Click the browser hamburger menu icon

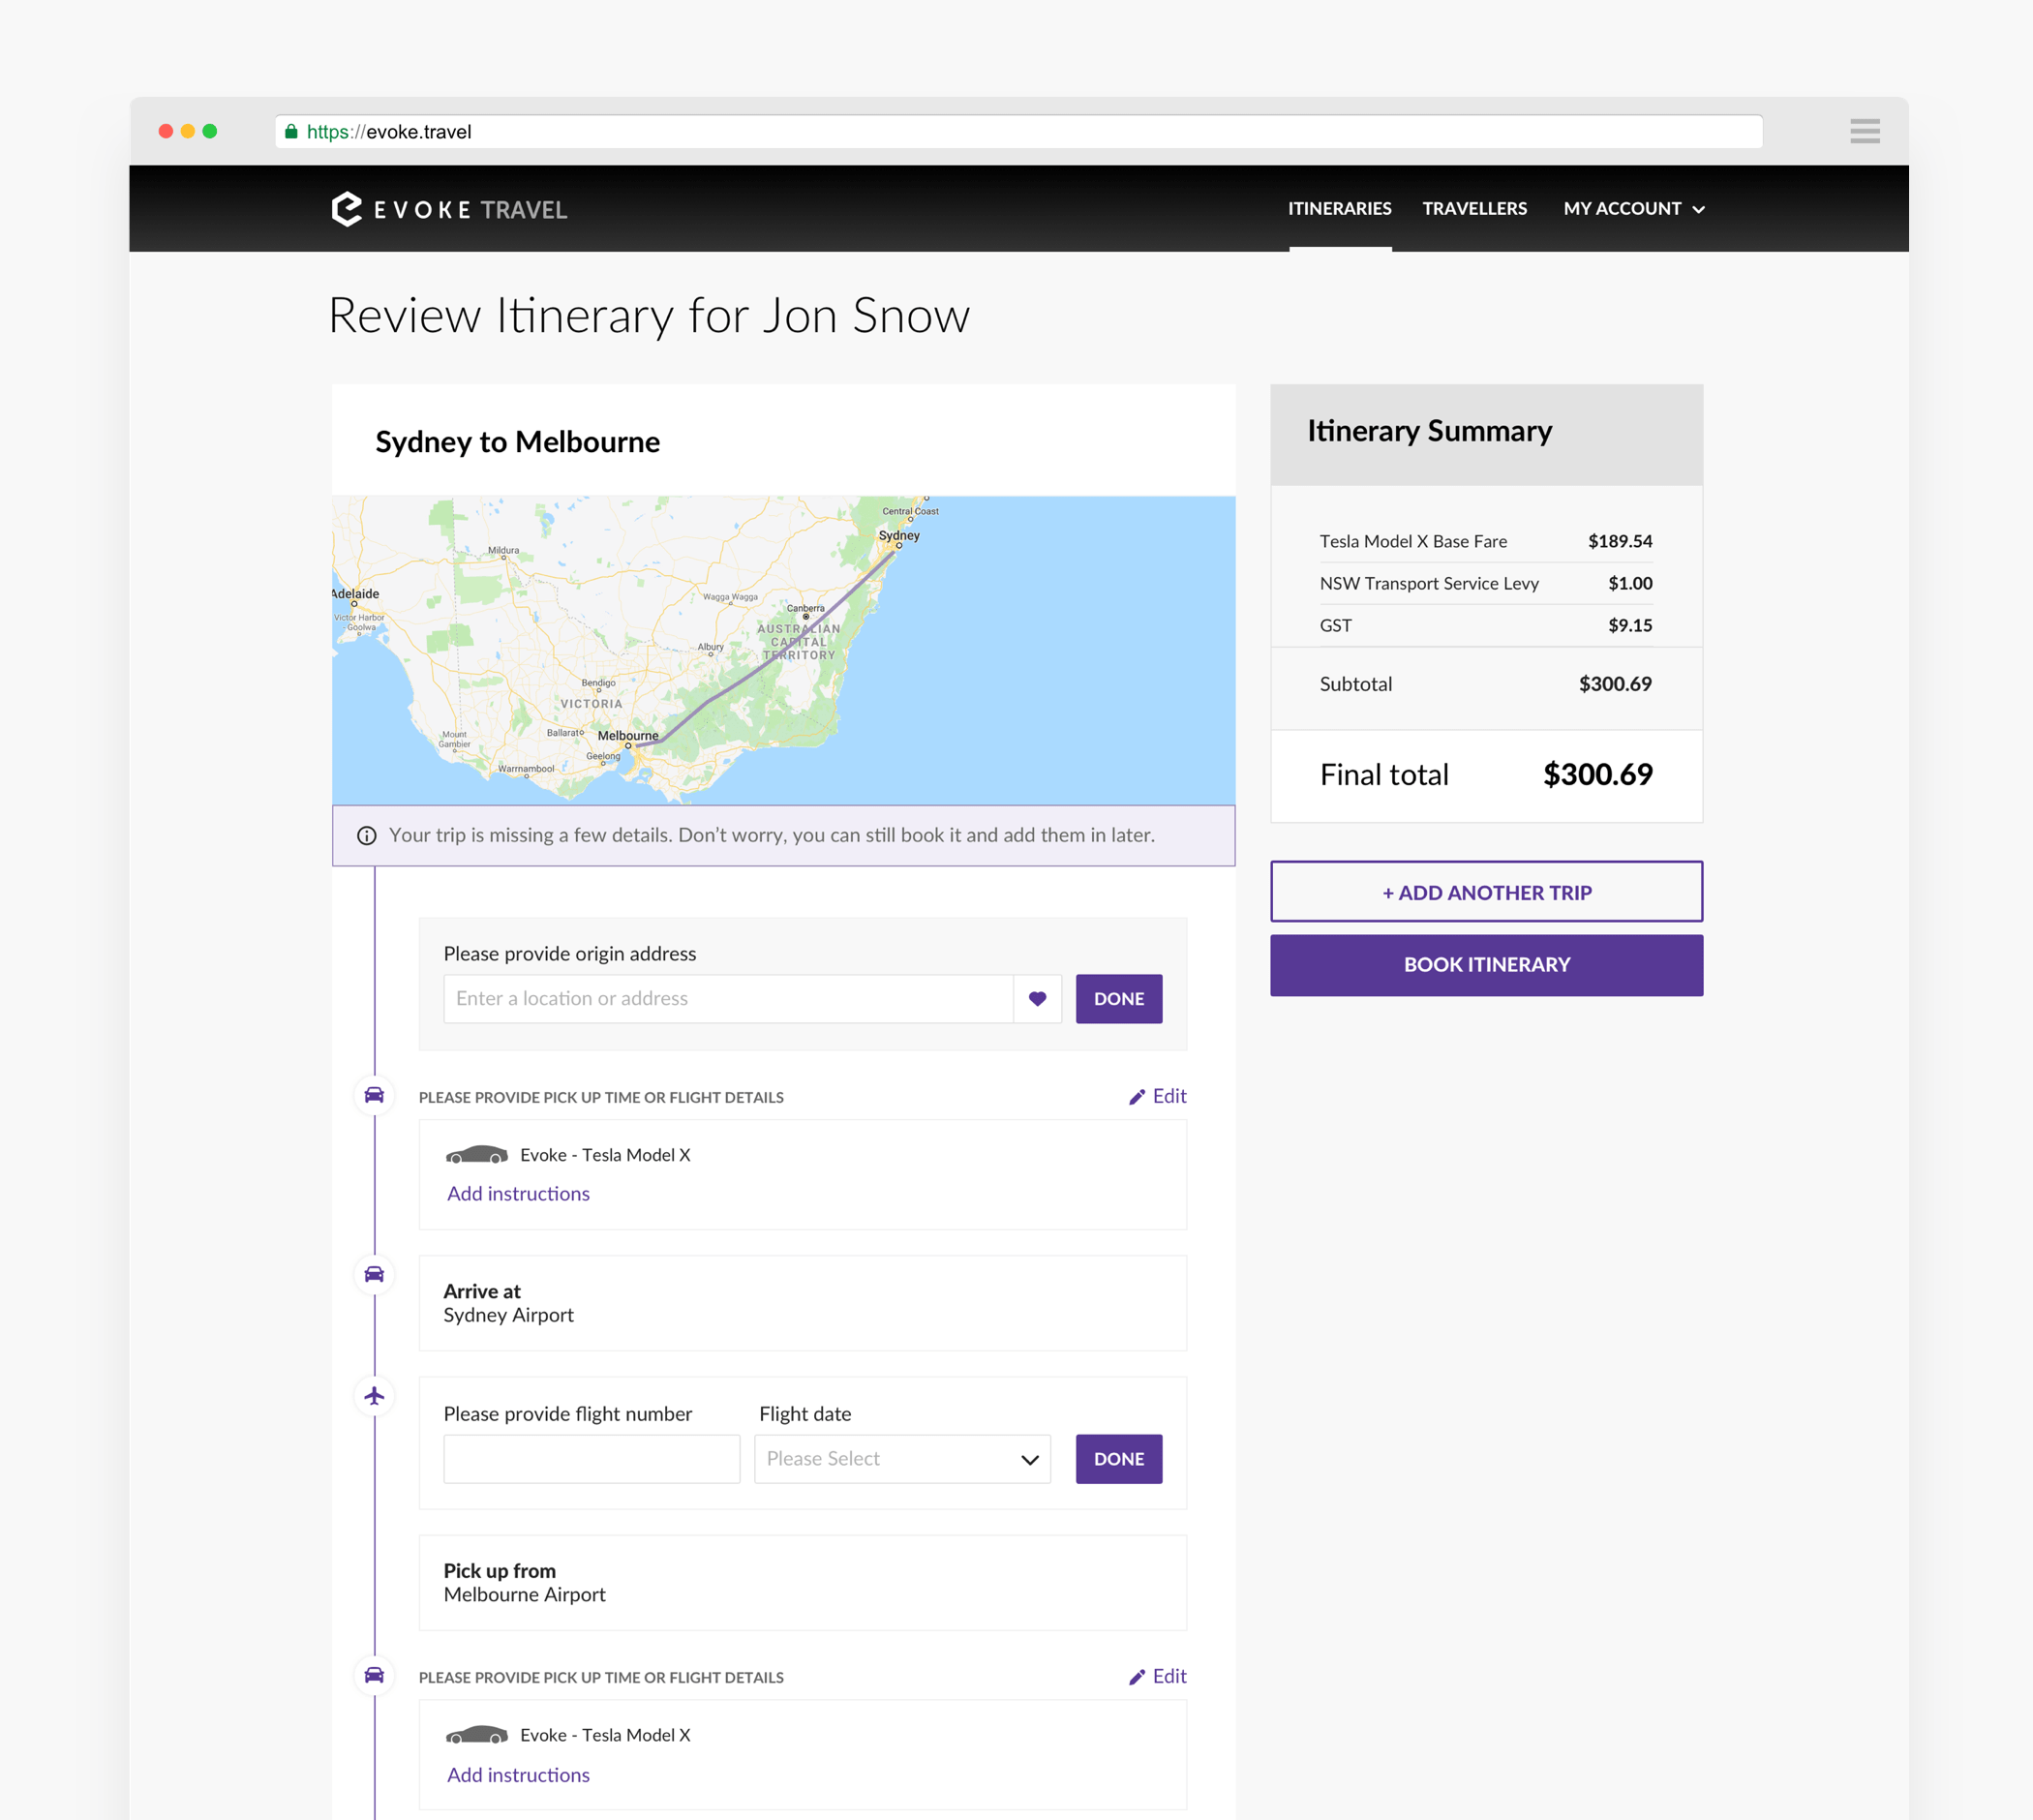1864,131
